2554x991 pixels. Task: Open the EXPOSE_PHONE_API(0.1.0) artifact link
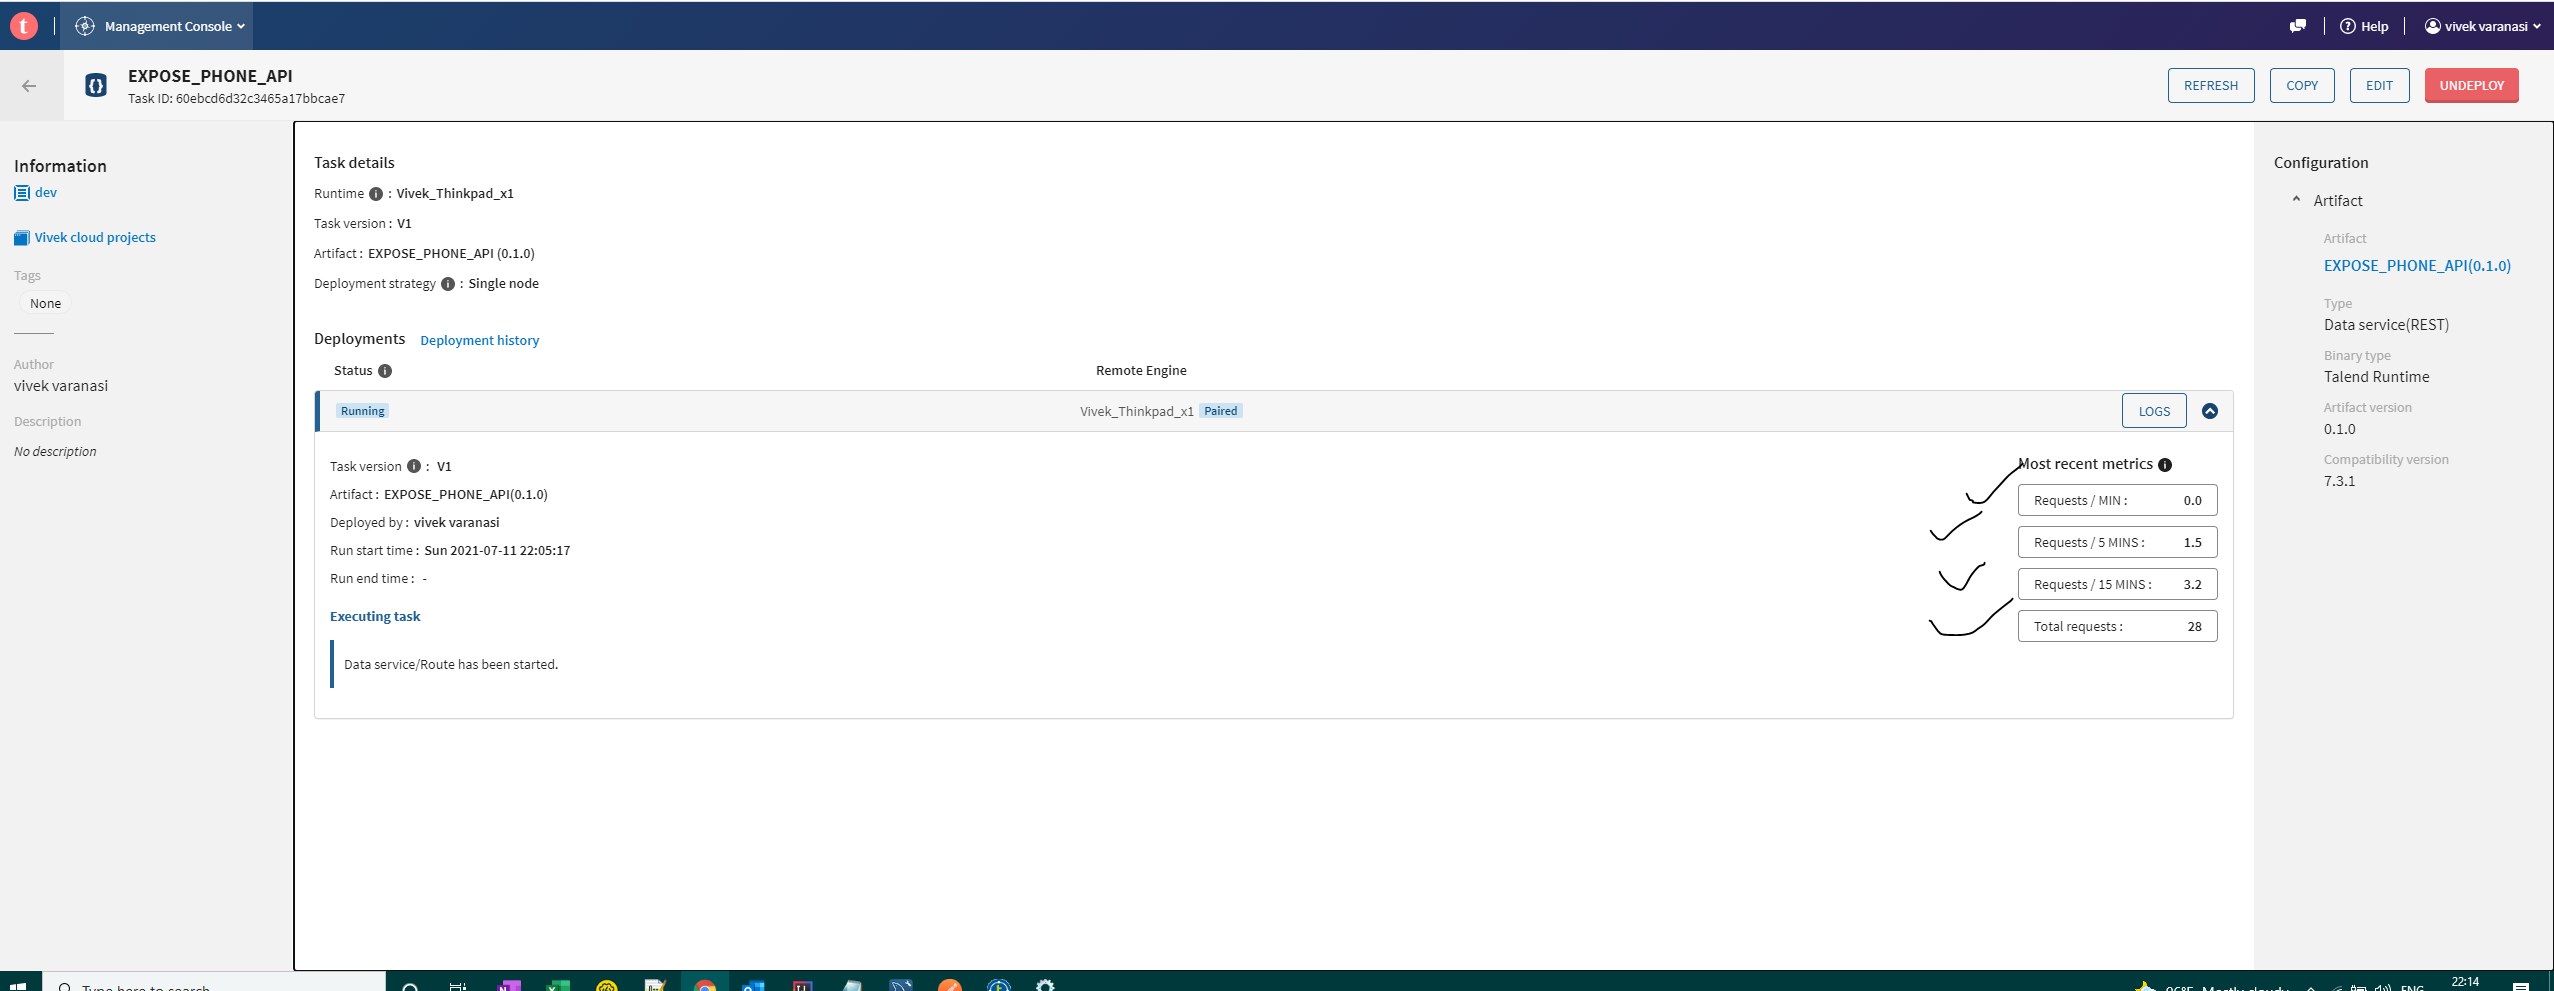(x=2417, y=266)
